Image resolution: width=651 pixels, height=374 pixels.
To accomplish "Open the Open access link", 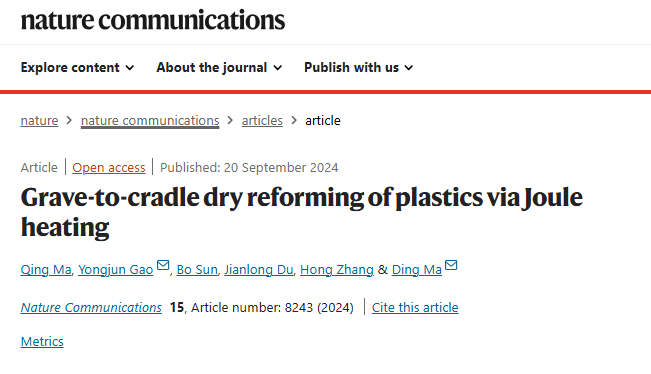I will click(109, 167).
